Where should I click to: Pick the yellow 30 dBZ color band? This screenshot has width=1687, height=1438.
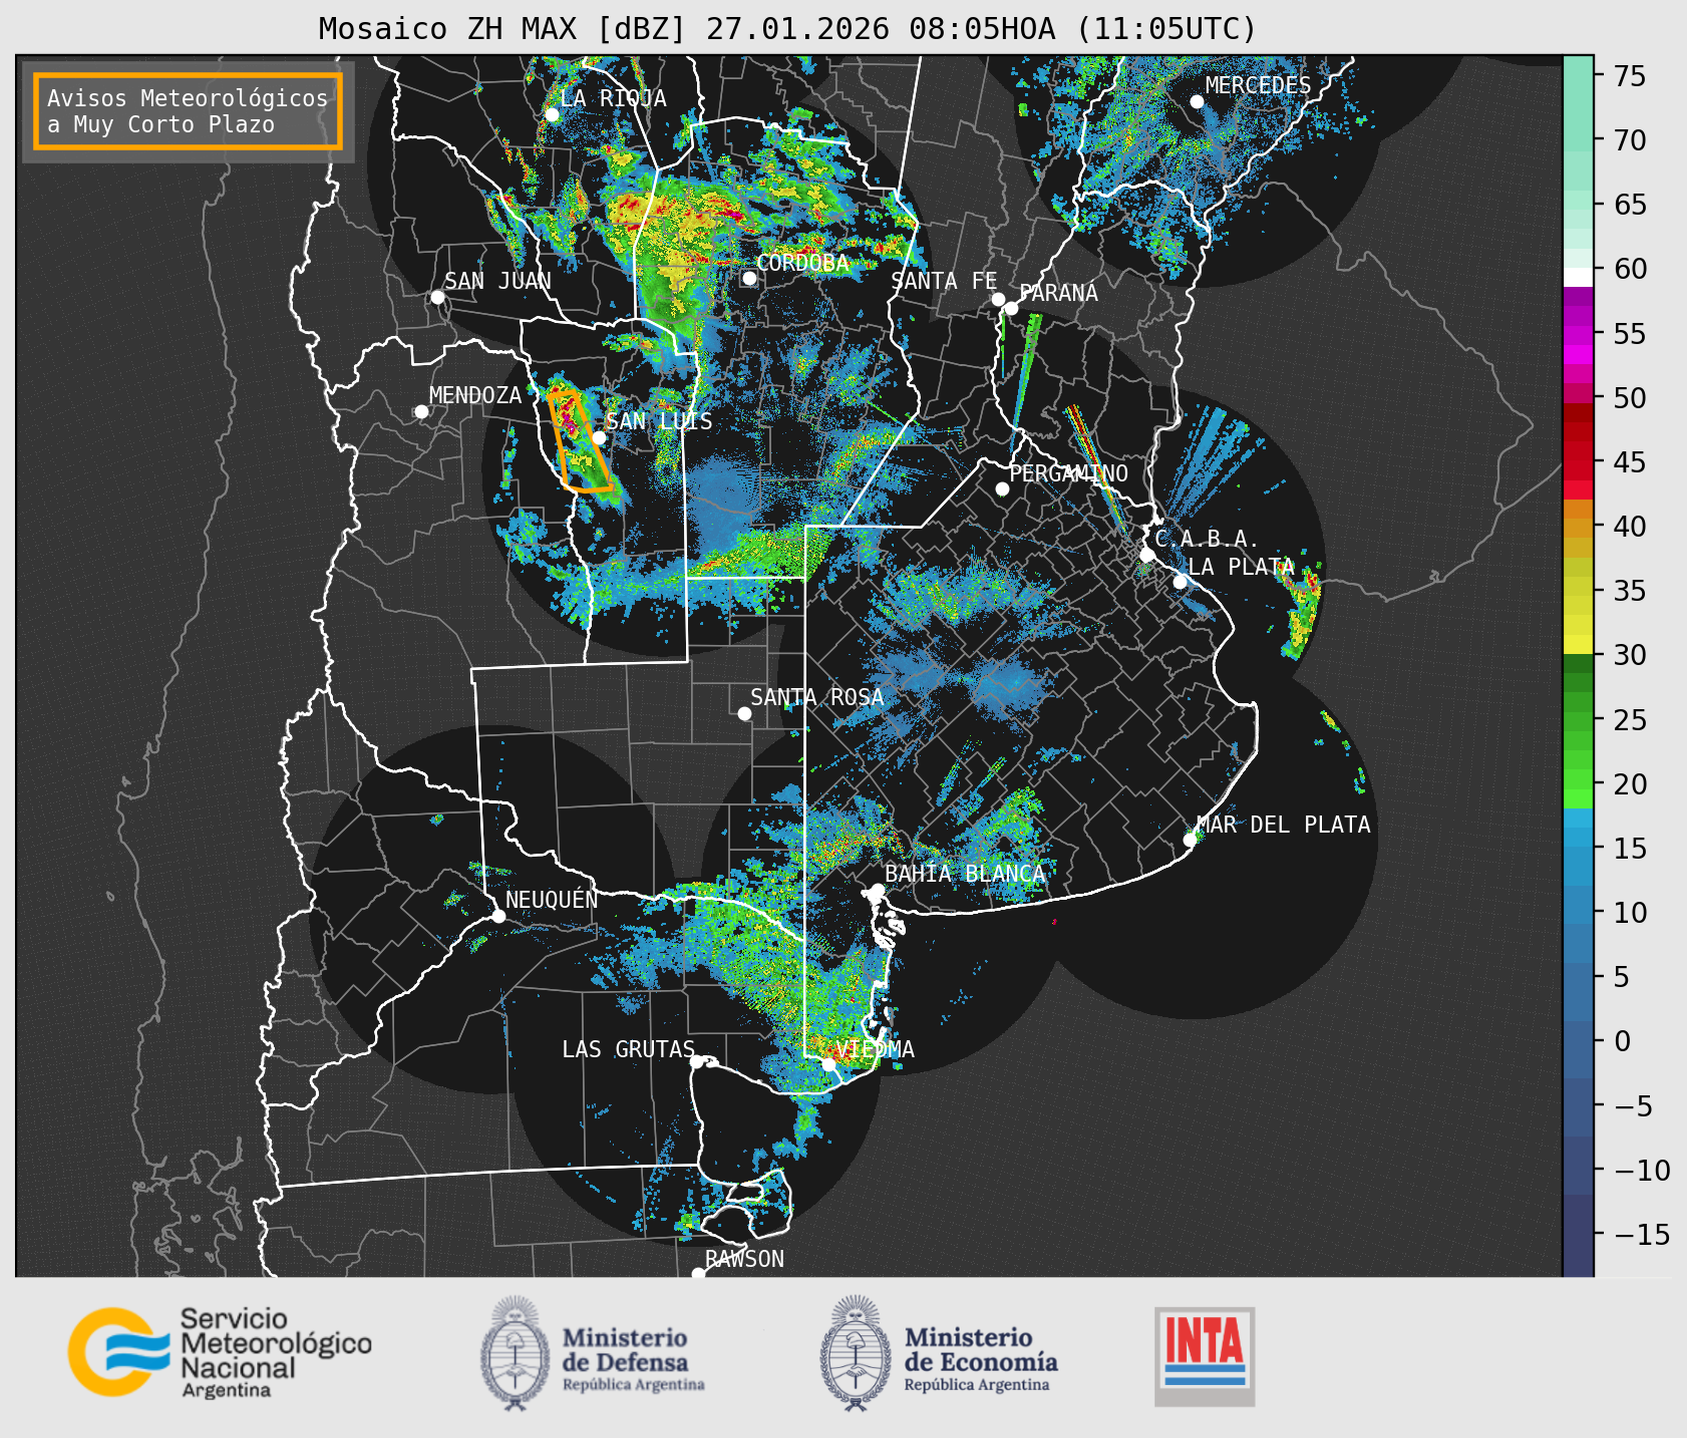(x=1578, y=646)
